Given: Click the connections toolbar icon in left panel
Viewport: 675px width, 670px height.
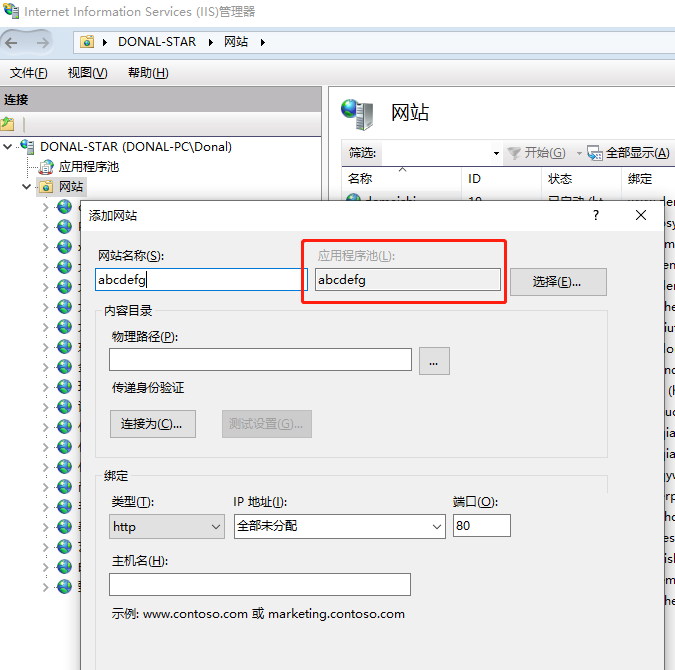Looking at the screenshot, I should coord(8,124).
